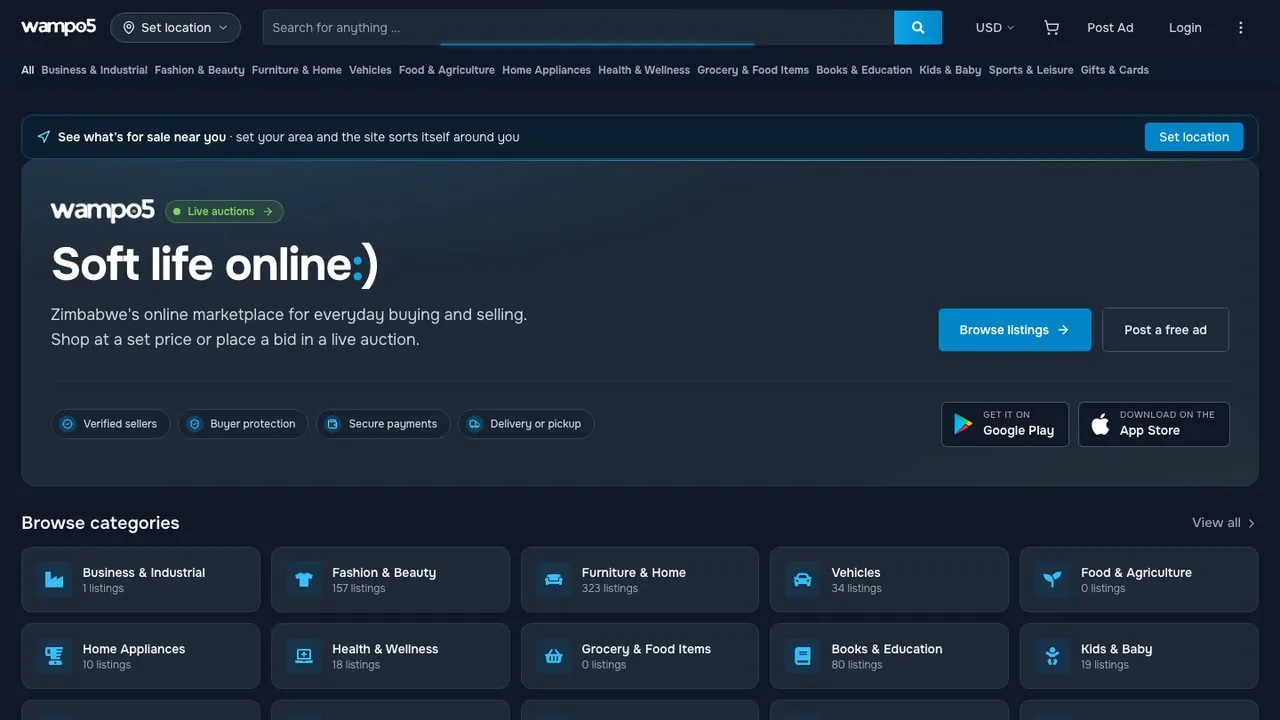Screen dimensions: 1280x720
Task: Click the Food & Agriculture plant icon
Action: [1052, 580]
